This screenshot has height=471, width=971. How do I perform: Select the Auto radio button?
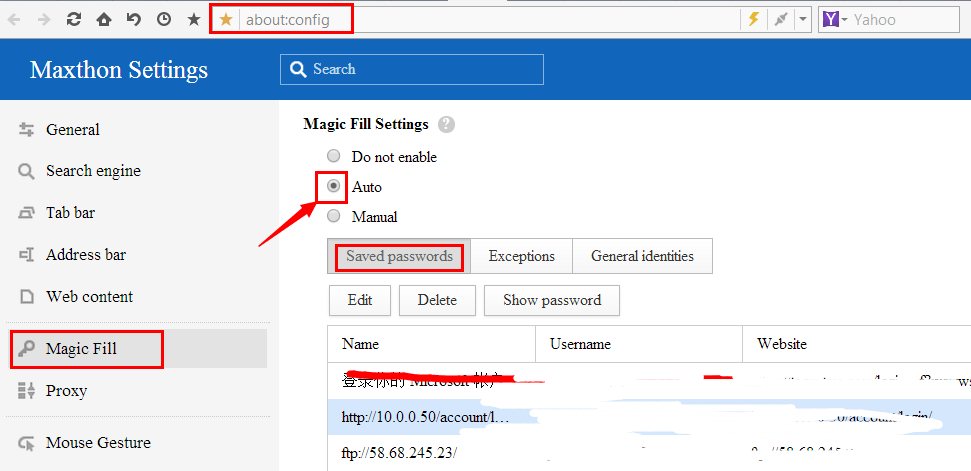[x=334, y=186]
